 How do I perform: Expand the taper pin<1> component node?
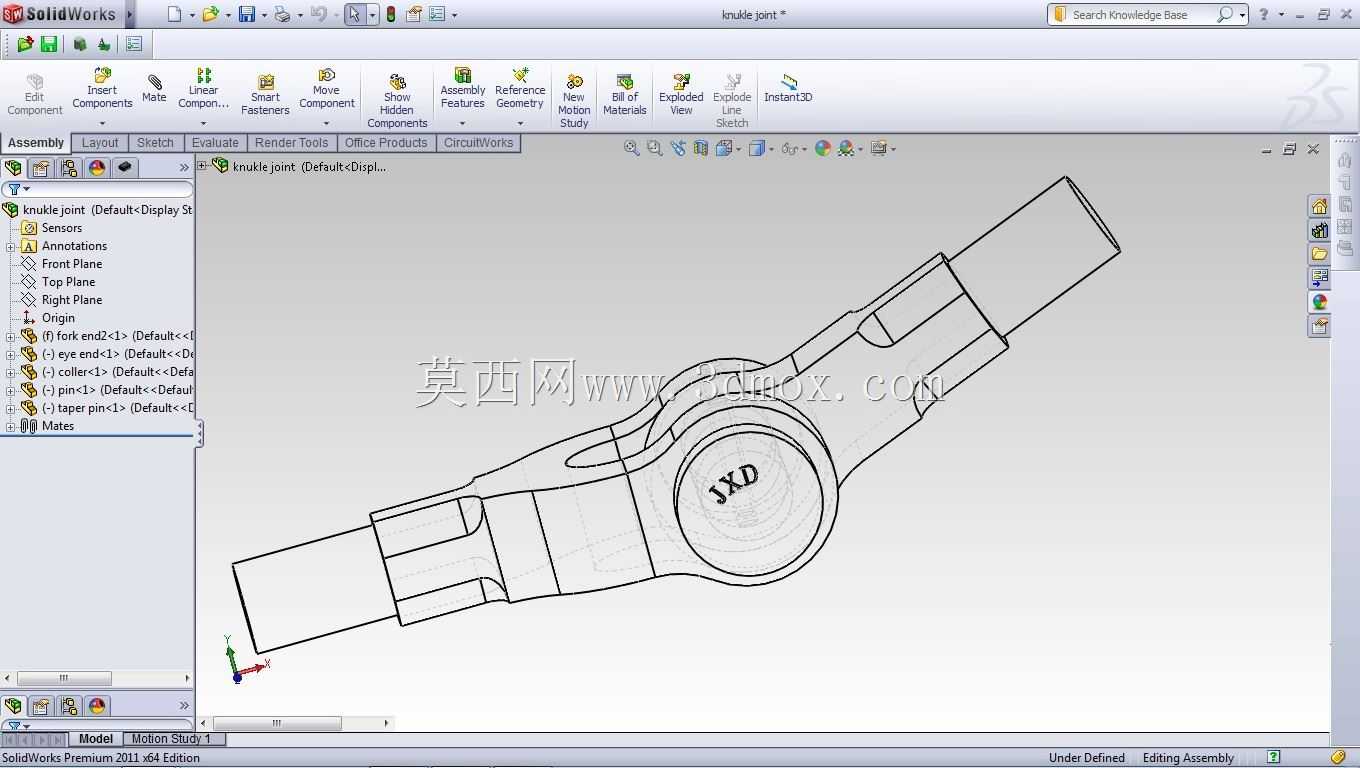click(11, 408)
